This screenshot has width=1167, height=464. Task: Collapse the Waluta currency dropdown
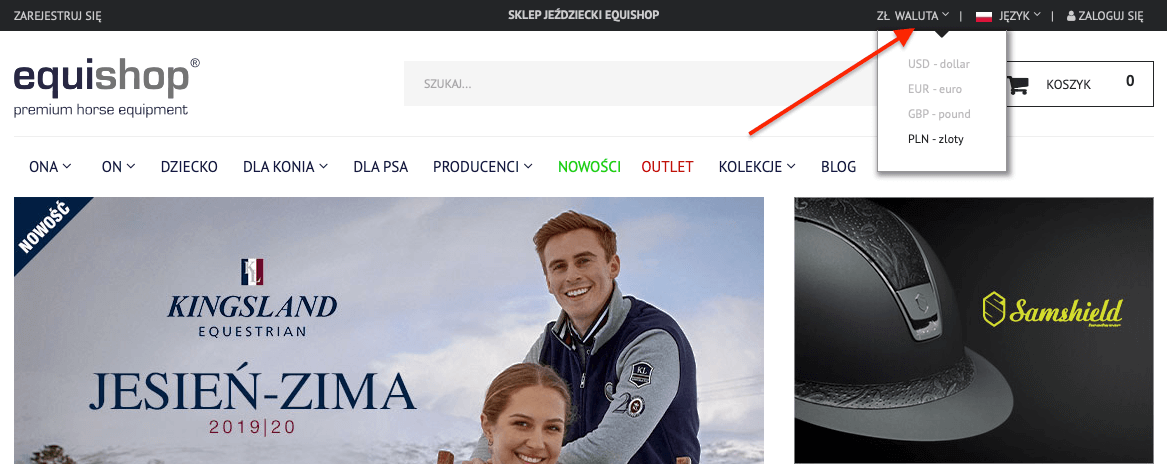pos(912,16)
